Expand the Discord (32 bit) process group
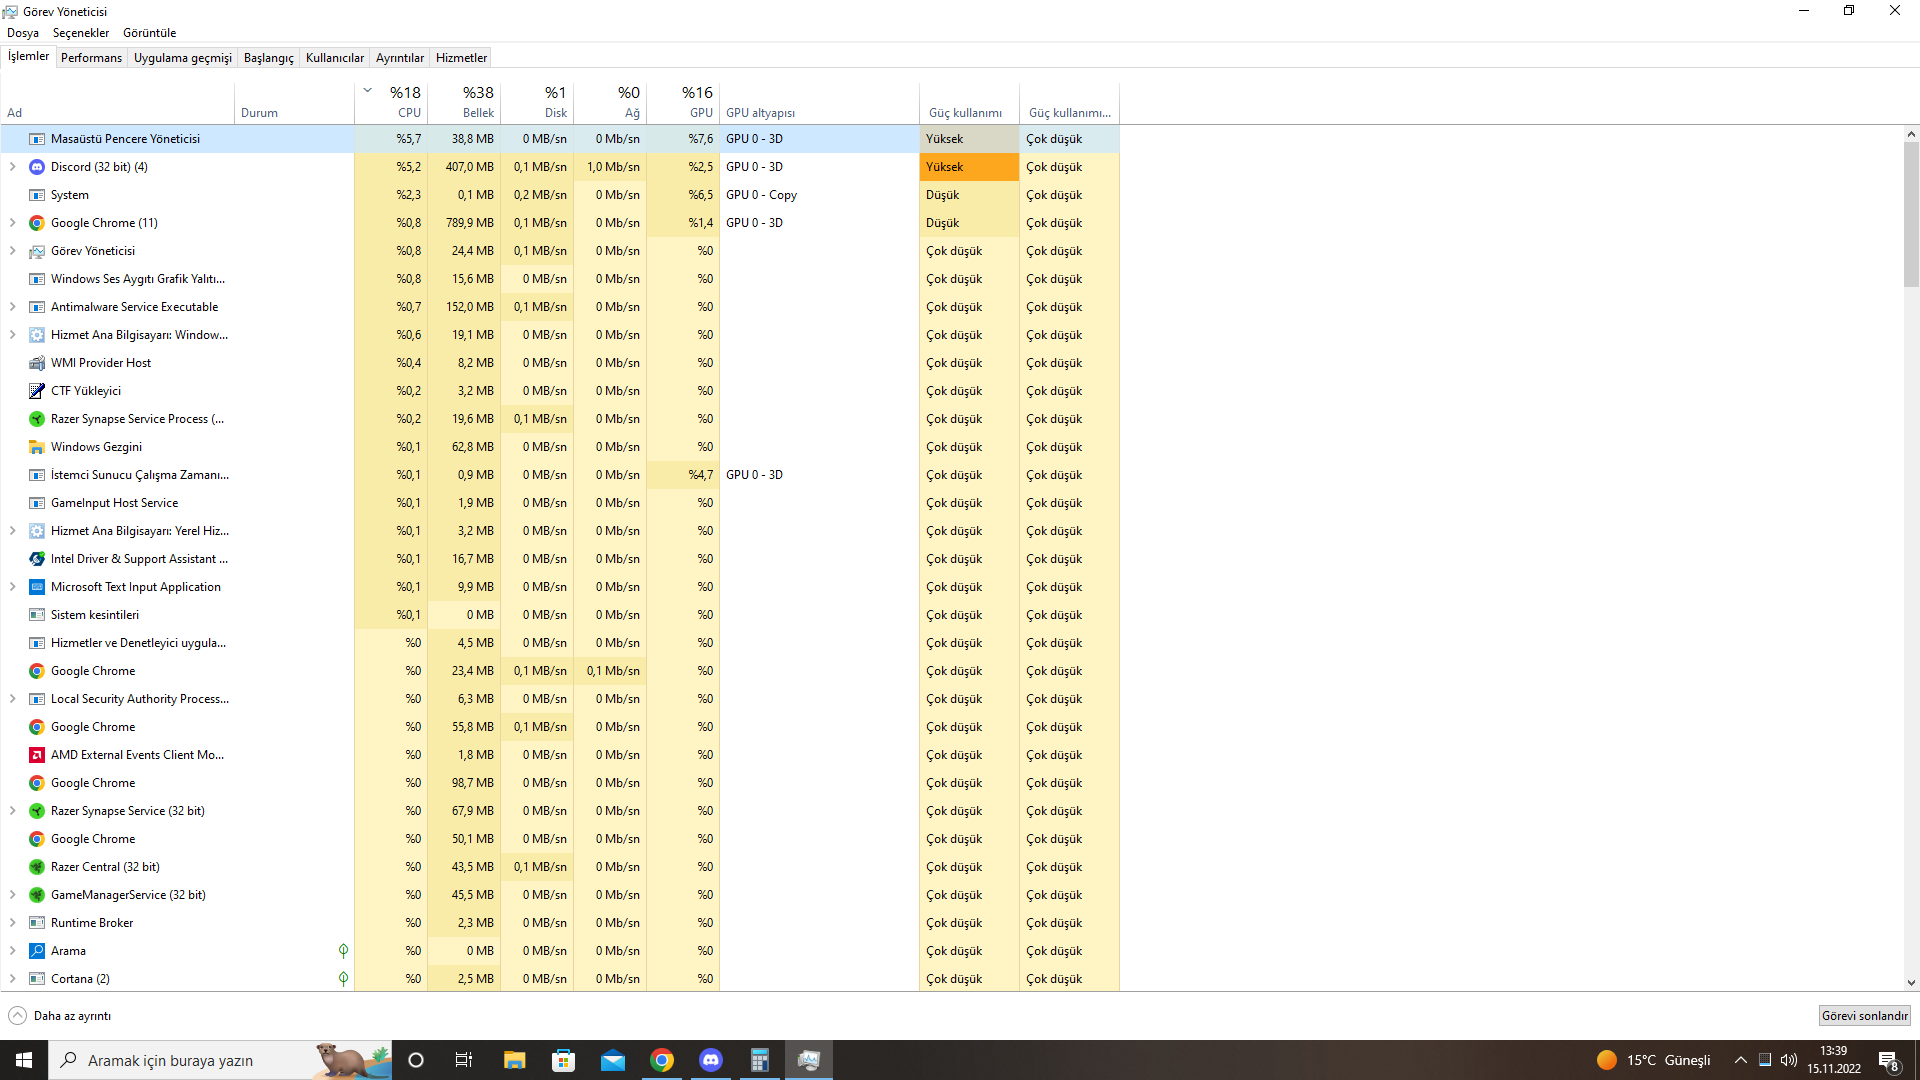The width and height of the screenshot is (1920, 1080). (x=12, y=167)
